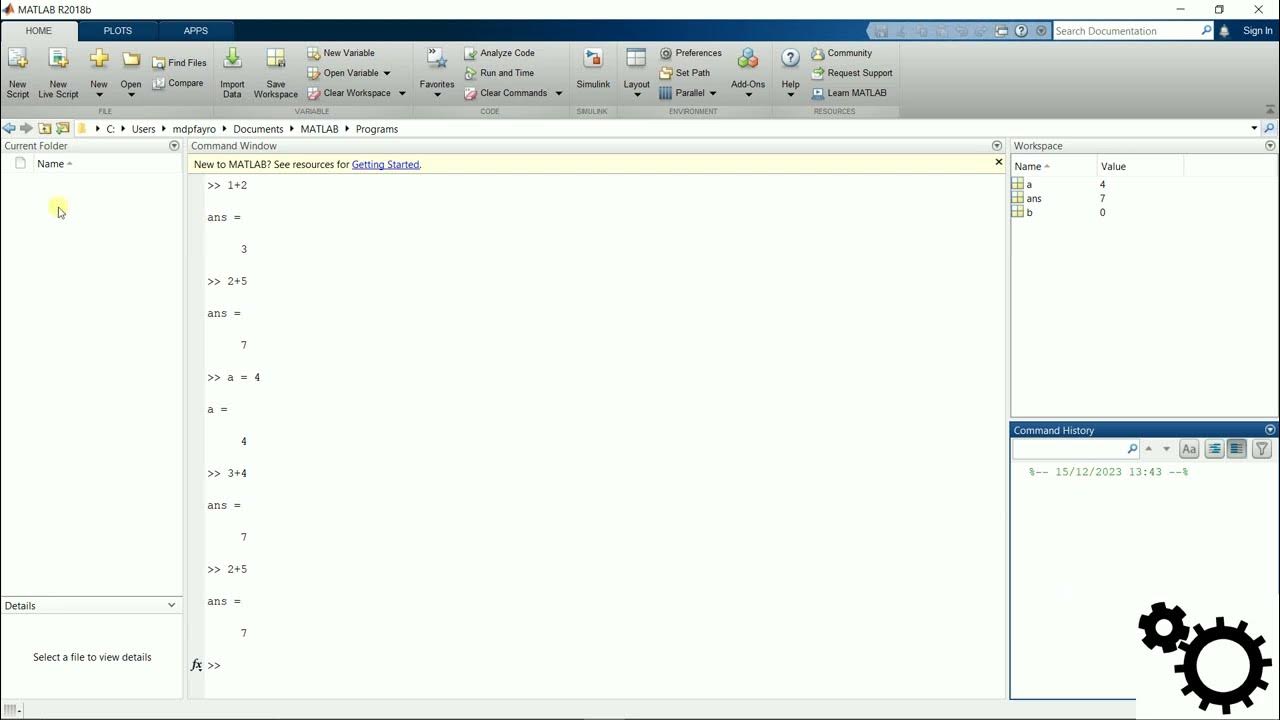This screenshot has height=720, width=1280.
Task: Open the Command Window actions menu
Action: 996,146
